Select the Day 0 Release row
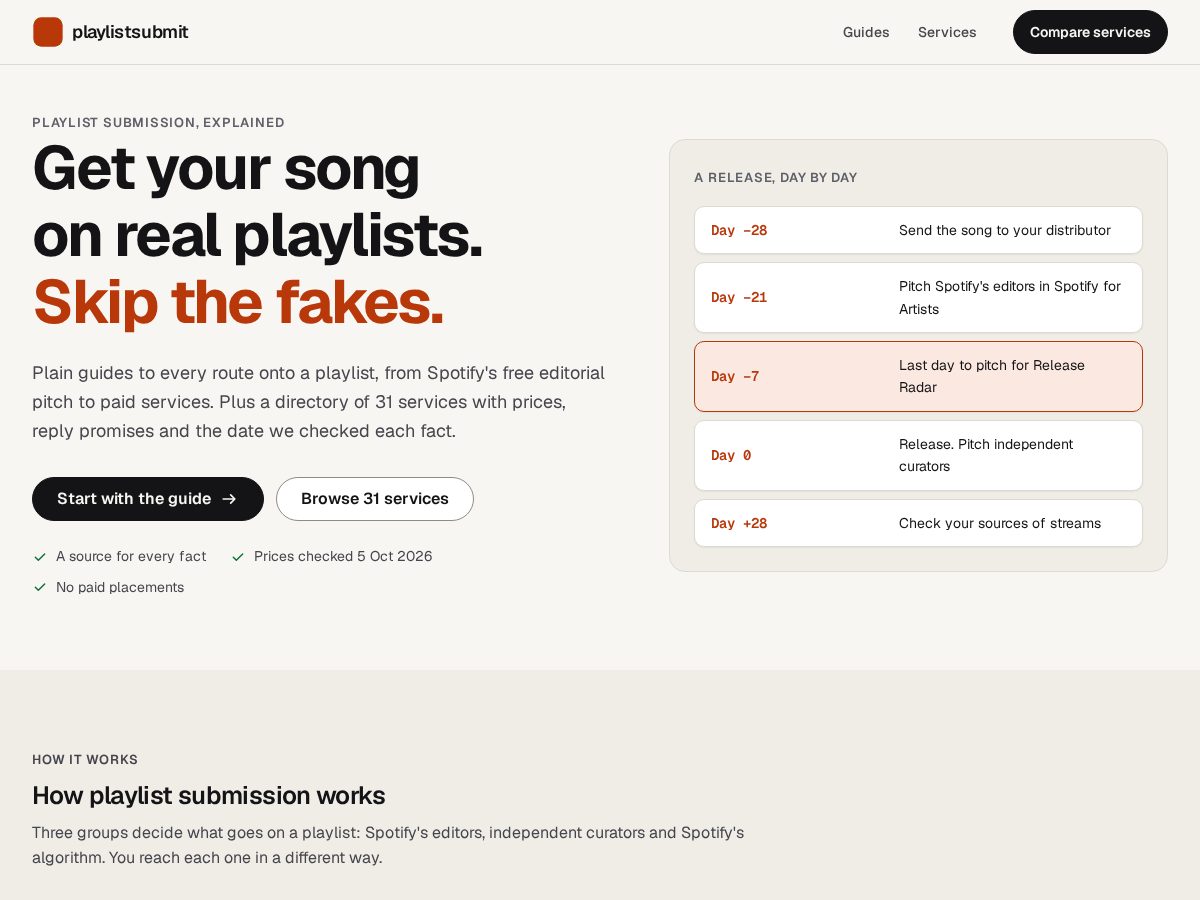 918,455
